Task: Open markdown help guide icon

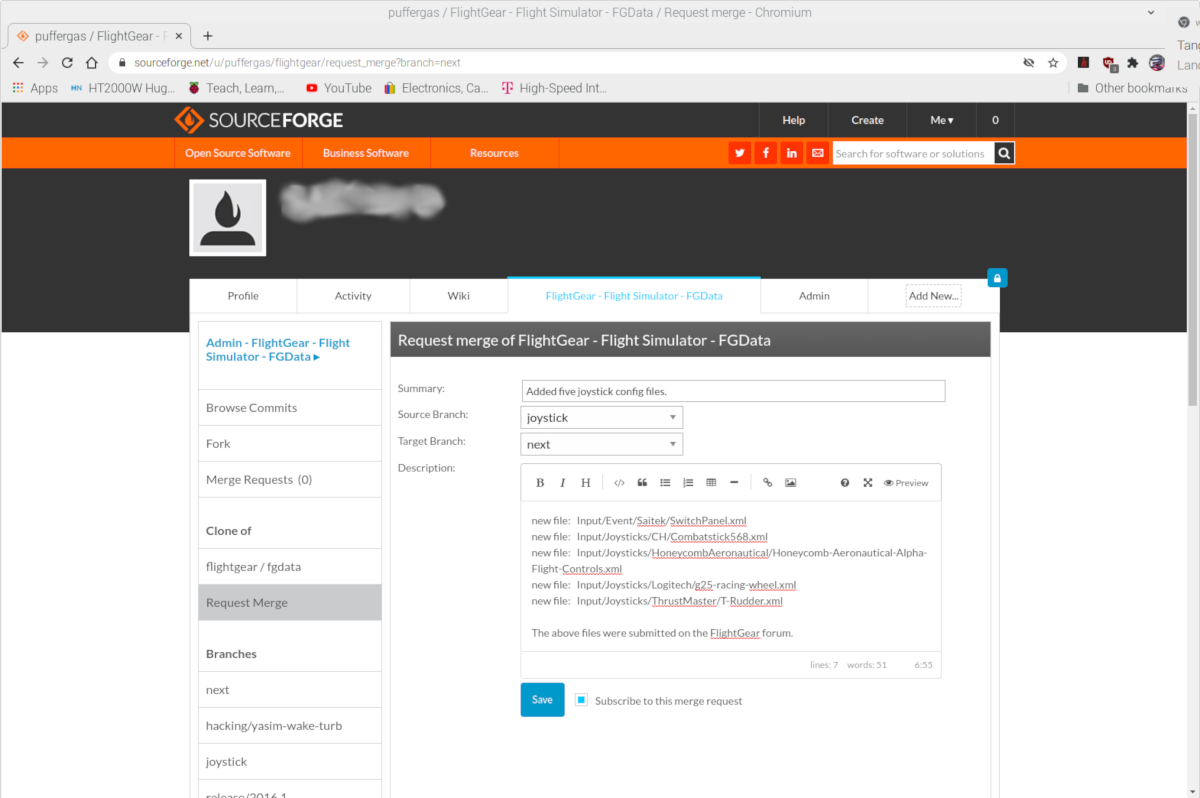Action: (x=845, y=483)
